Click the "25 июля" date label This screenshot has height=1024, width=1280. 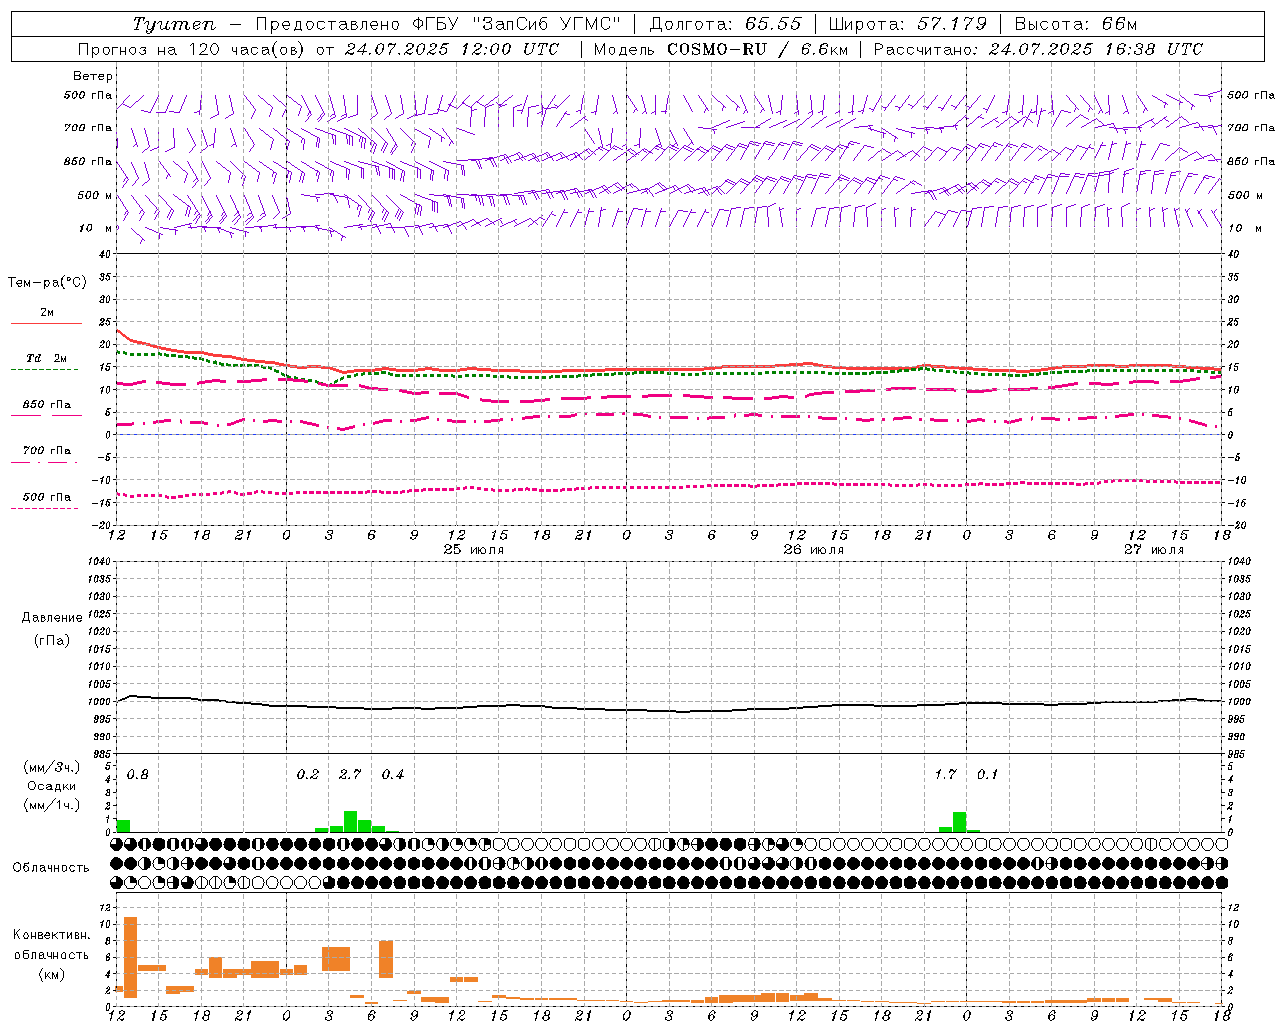(x=474, y=550)
